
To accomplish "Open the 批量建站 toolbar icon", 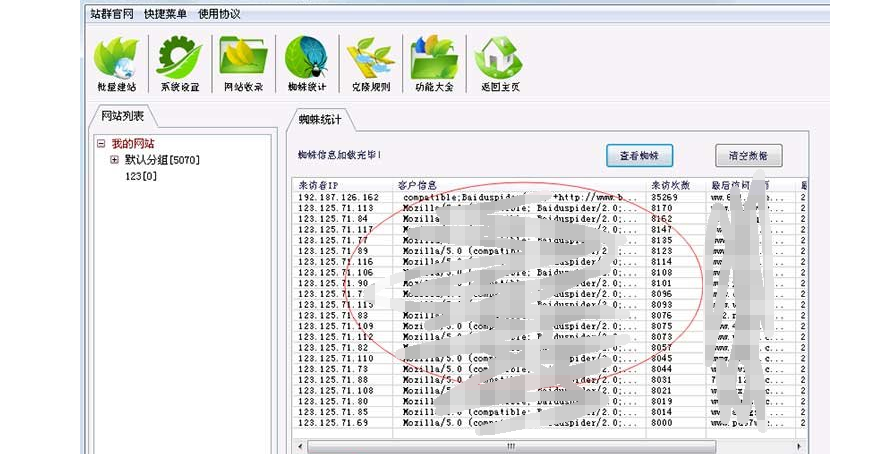I will [x=116, y=64].
